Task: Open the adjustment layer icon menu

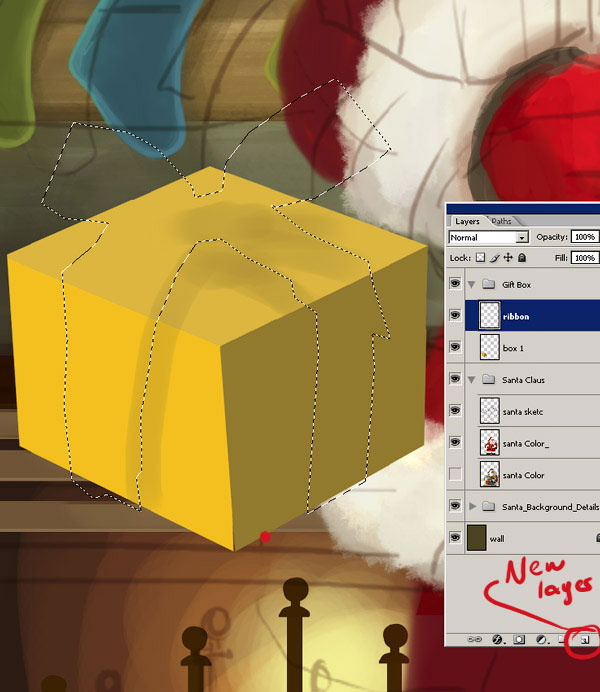Action: pos(541,638)
